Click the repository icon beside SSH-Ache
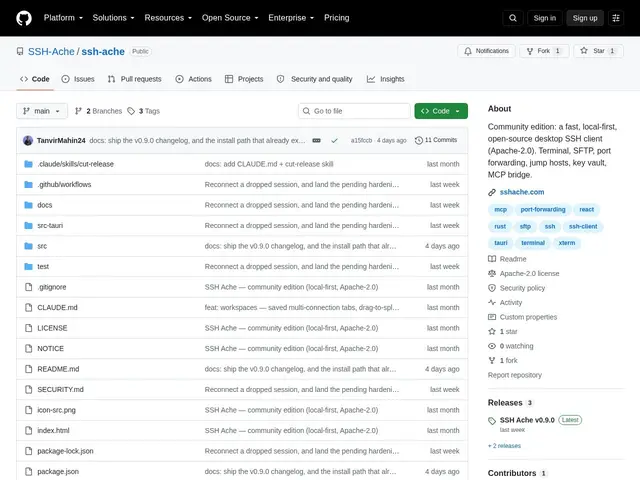Viewport: 640px width, 480px height. pos(20,51)
